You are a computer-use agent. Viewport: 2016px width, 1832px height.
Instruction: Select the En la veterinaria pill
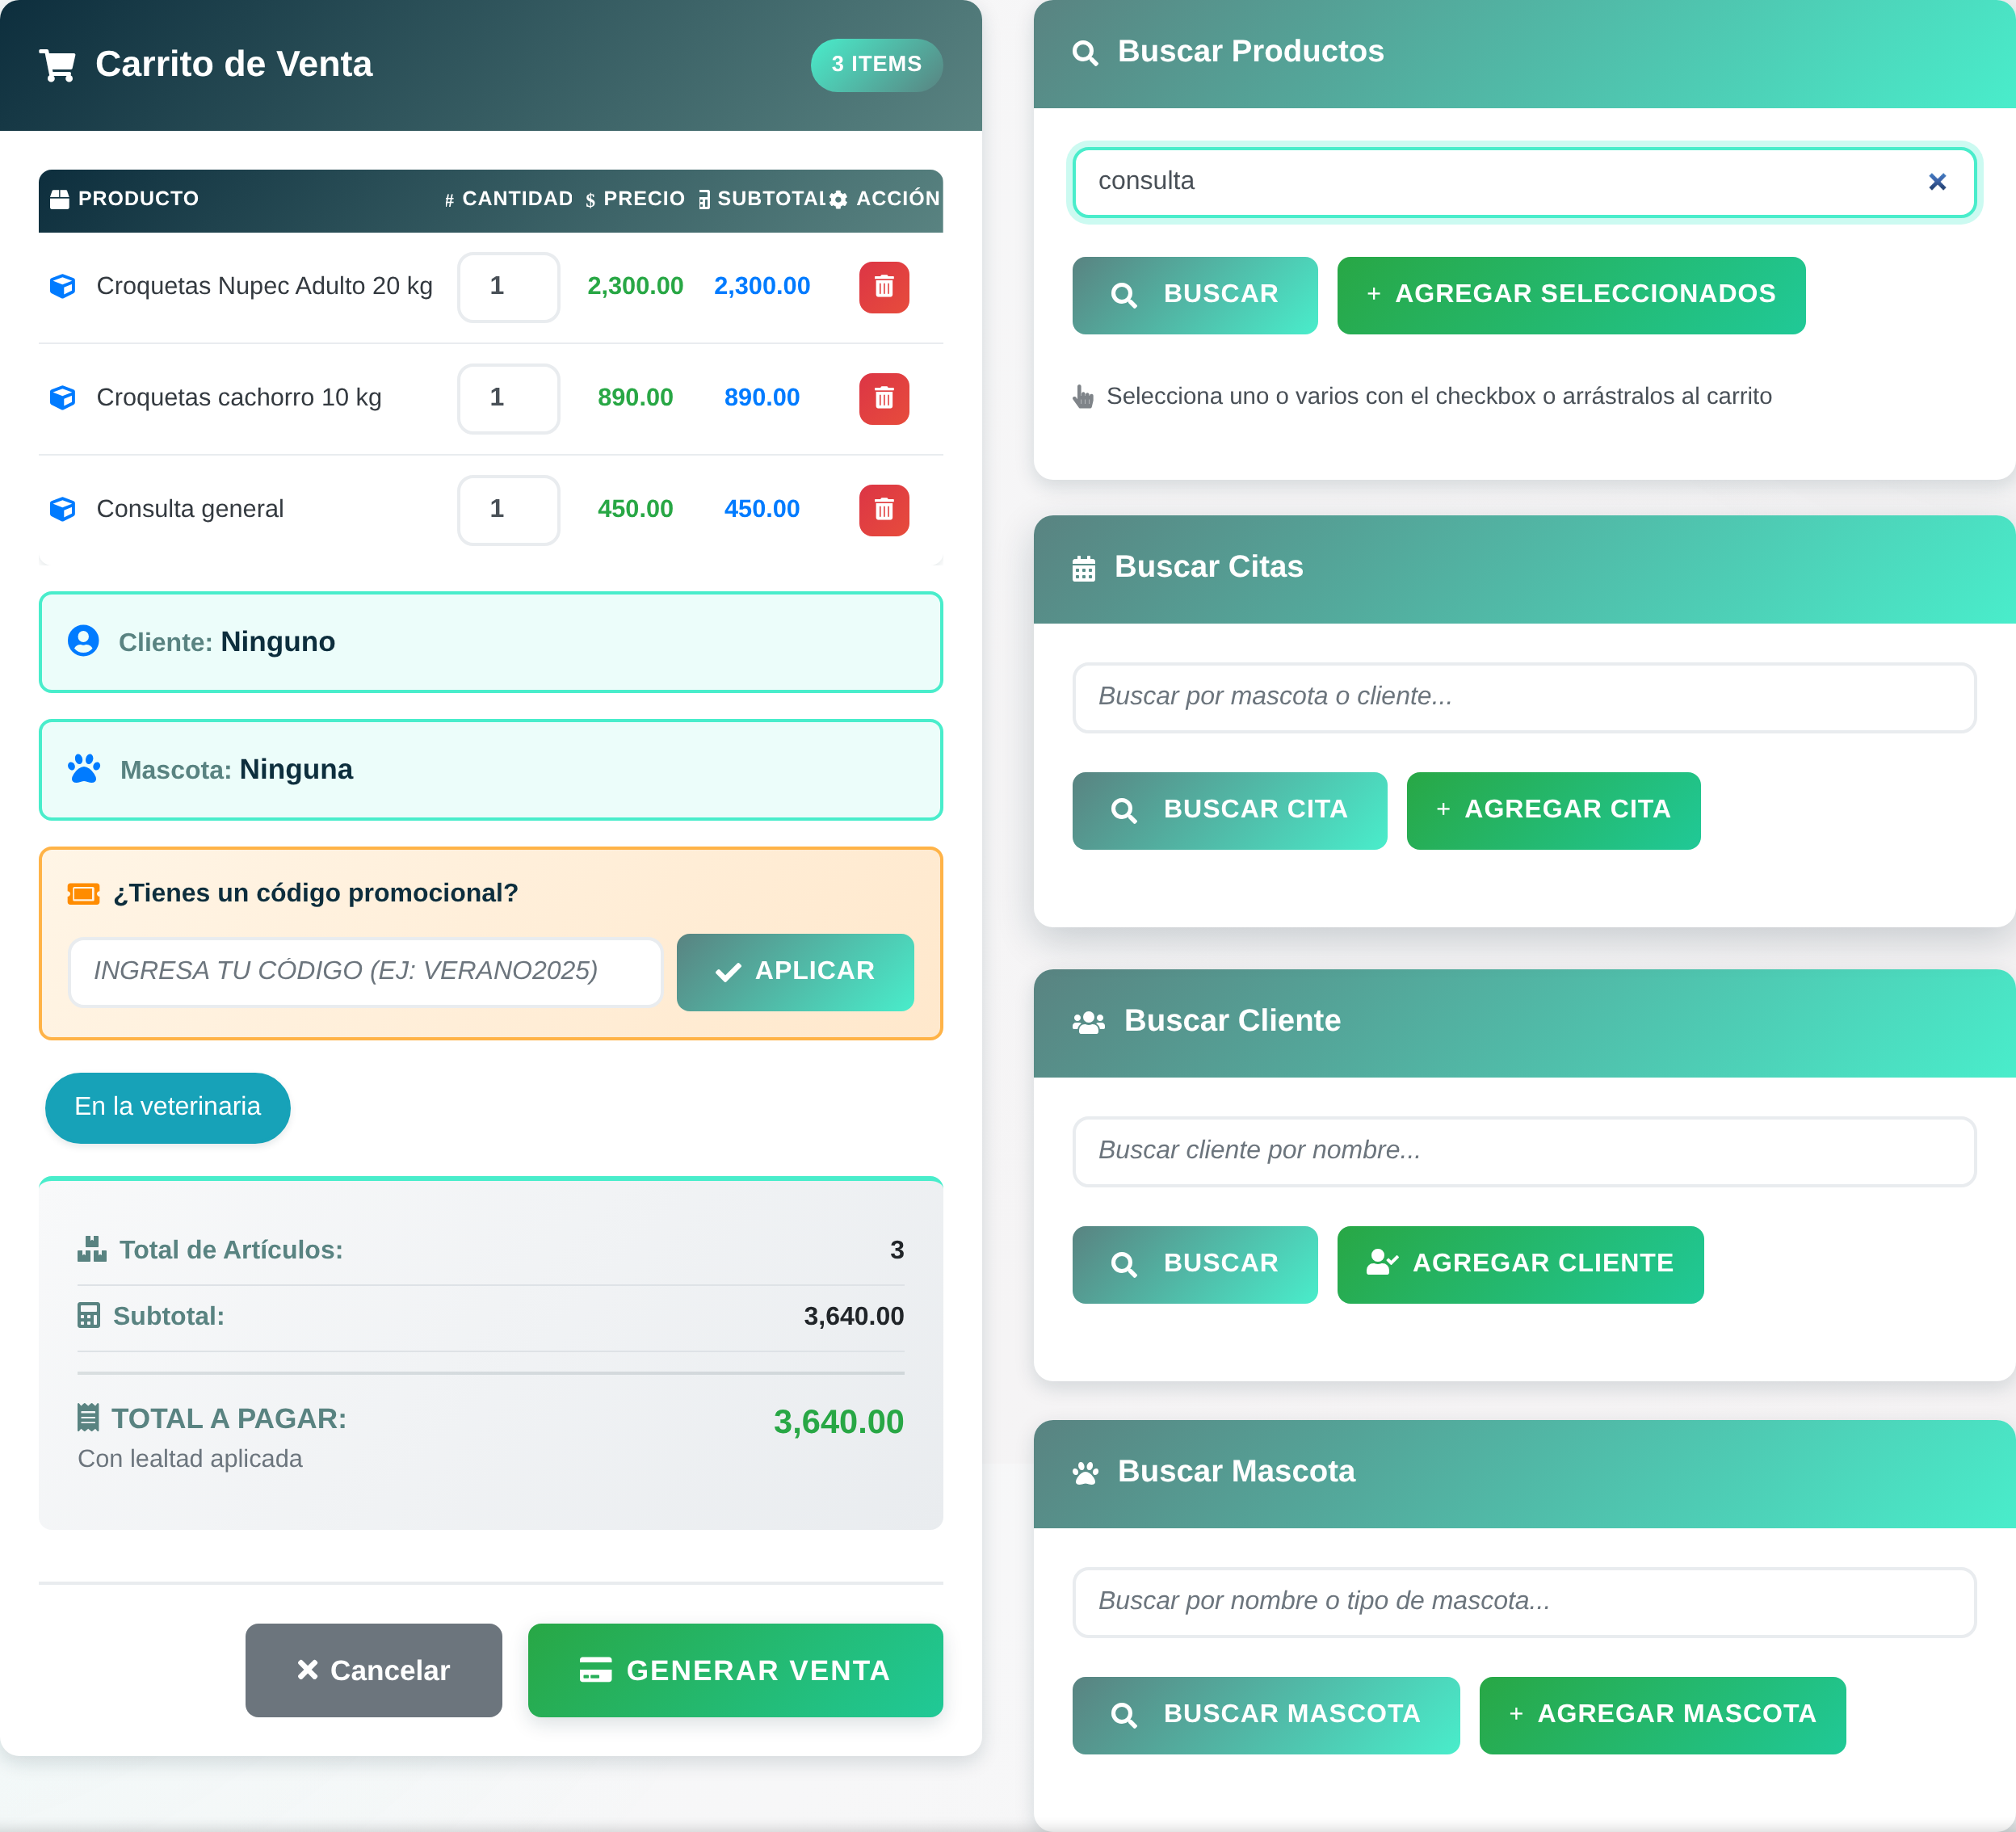click(x=167, y=1107)
